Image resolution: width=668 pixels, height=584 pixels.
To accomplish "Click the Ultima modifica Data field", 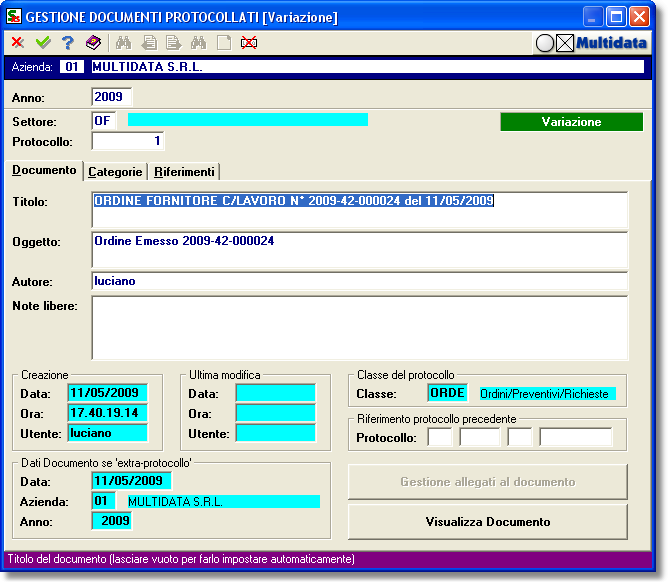I will click(x=276, y=393).
